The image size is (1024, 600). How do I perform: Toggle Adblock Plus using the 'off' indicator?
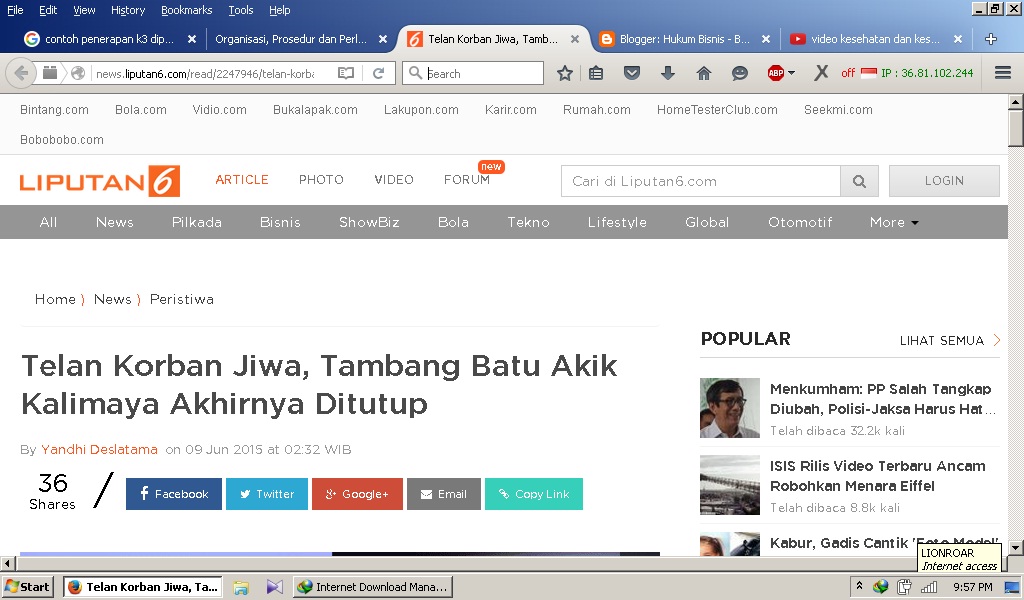851,73
